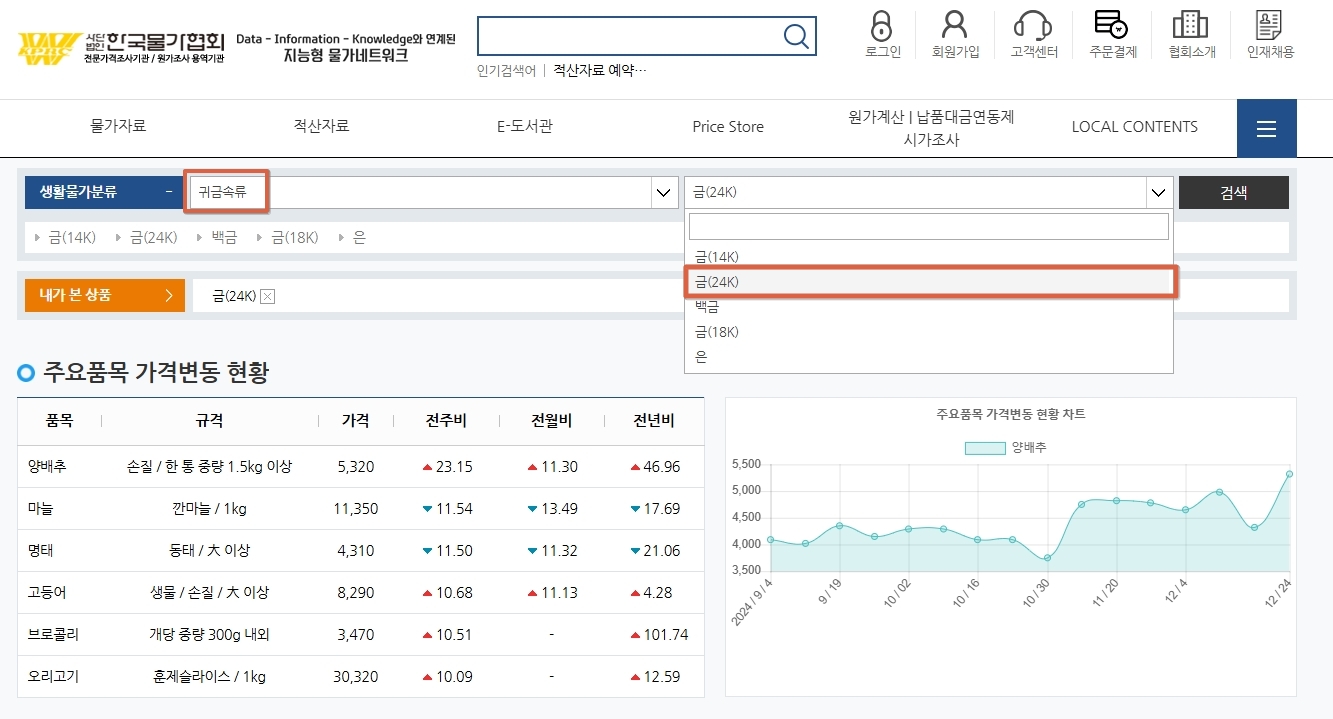Open the 귀금속류 category dropdown
The width and height of the screenshot is (1333, 719).
(x=420, y=192)
